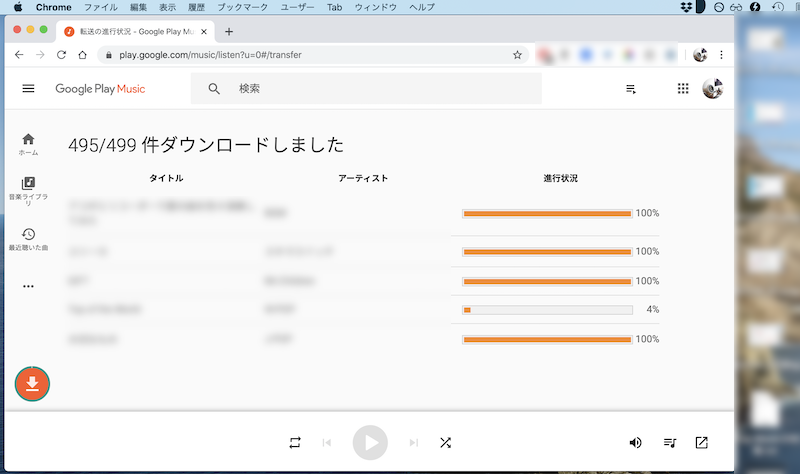
Task: Open the mini player pop-out icon
Action: click(701, 442)
